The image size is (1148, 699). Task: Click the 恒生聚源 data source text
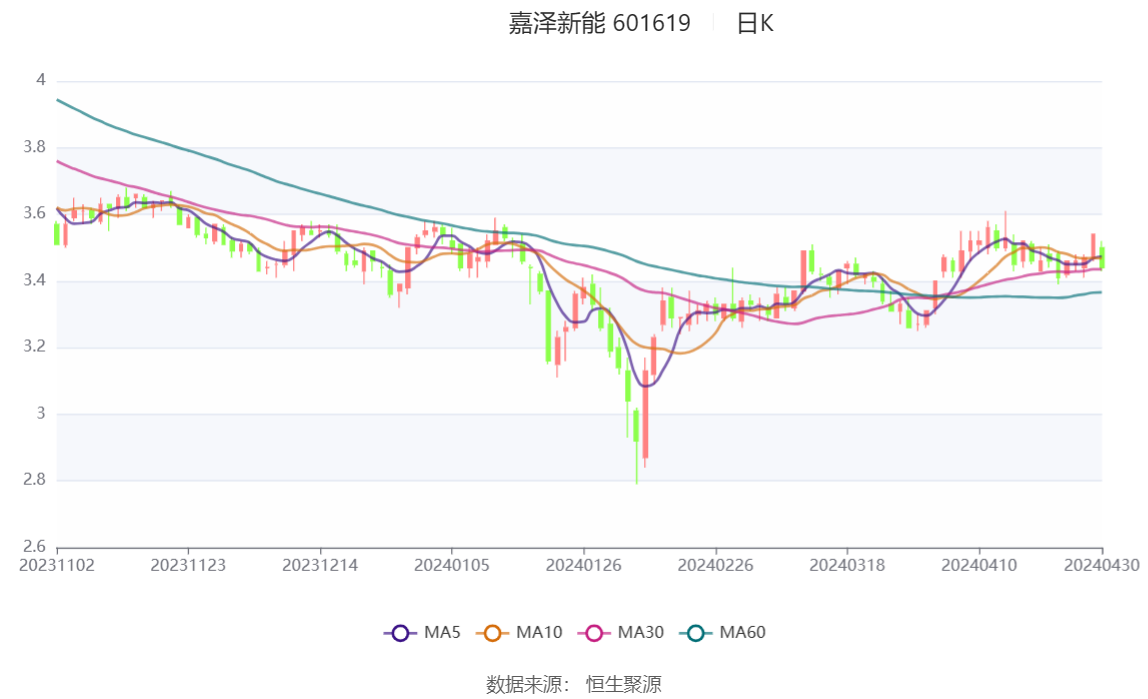point(623,684)
